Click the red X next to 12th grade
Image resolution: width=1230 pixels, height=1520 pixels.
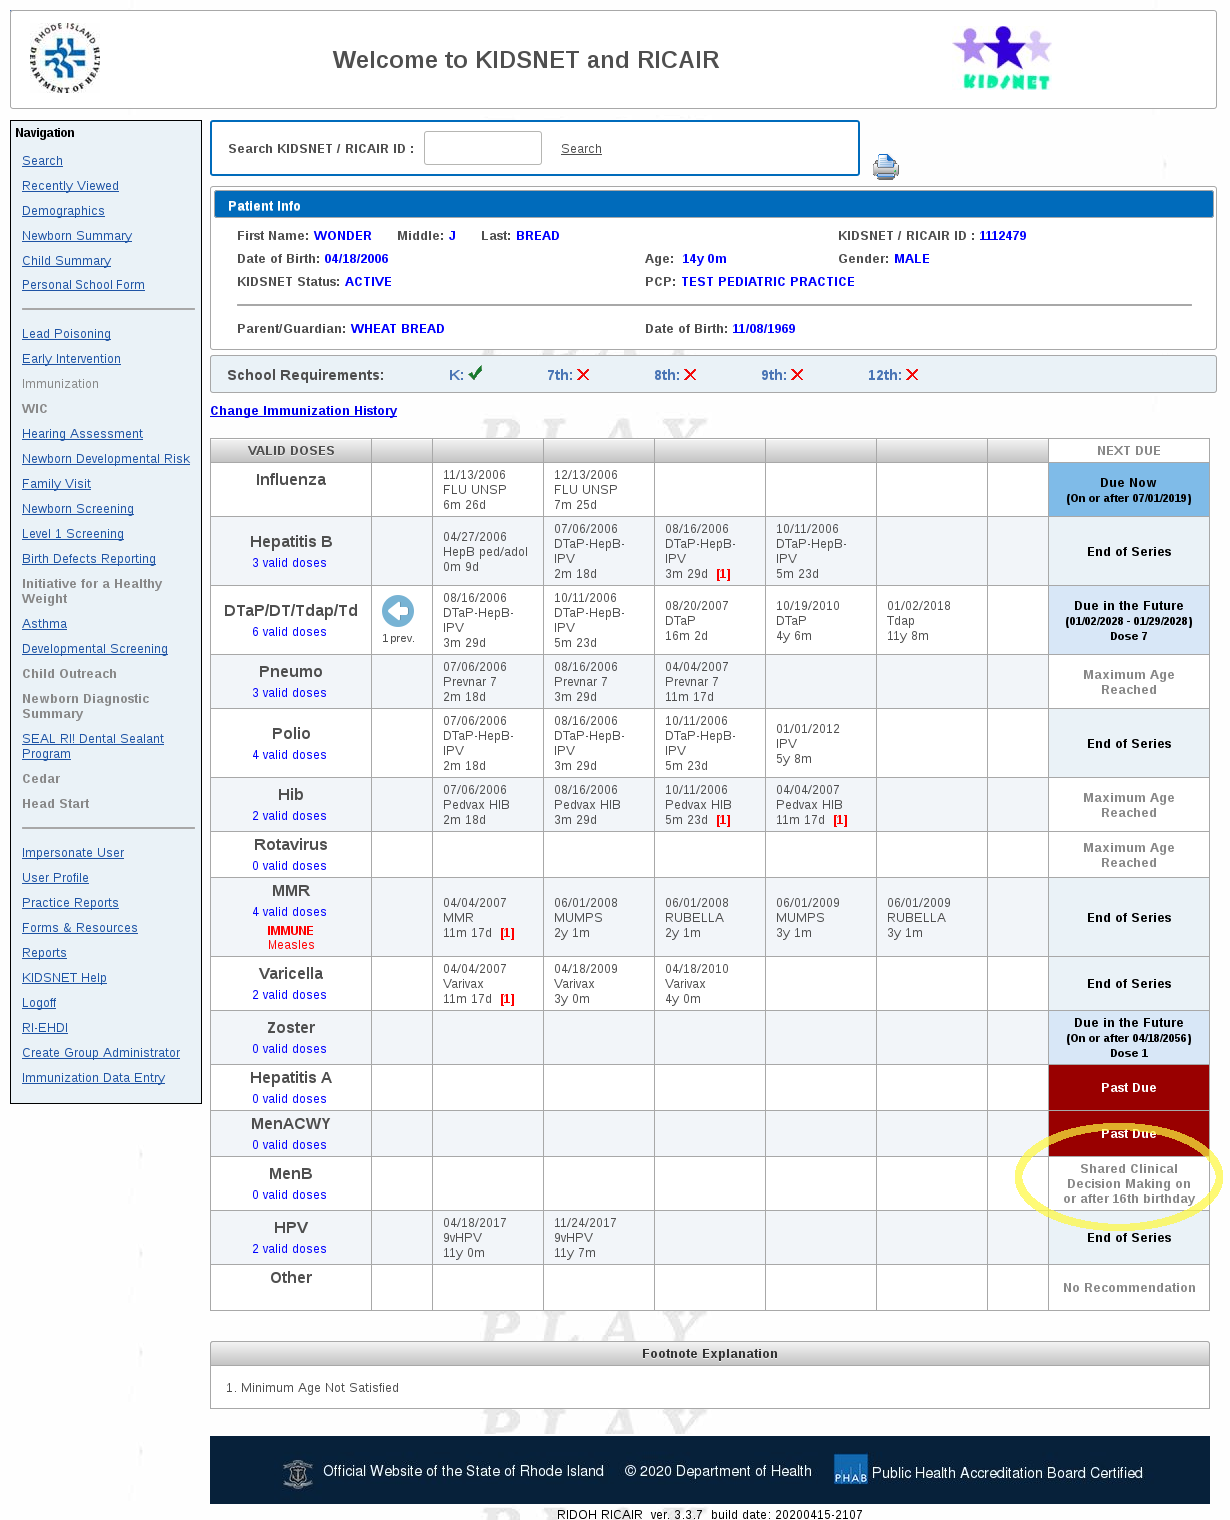coord(912,375)
